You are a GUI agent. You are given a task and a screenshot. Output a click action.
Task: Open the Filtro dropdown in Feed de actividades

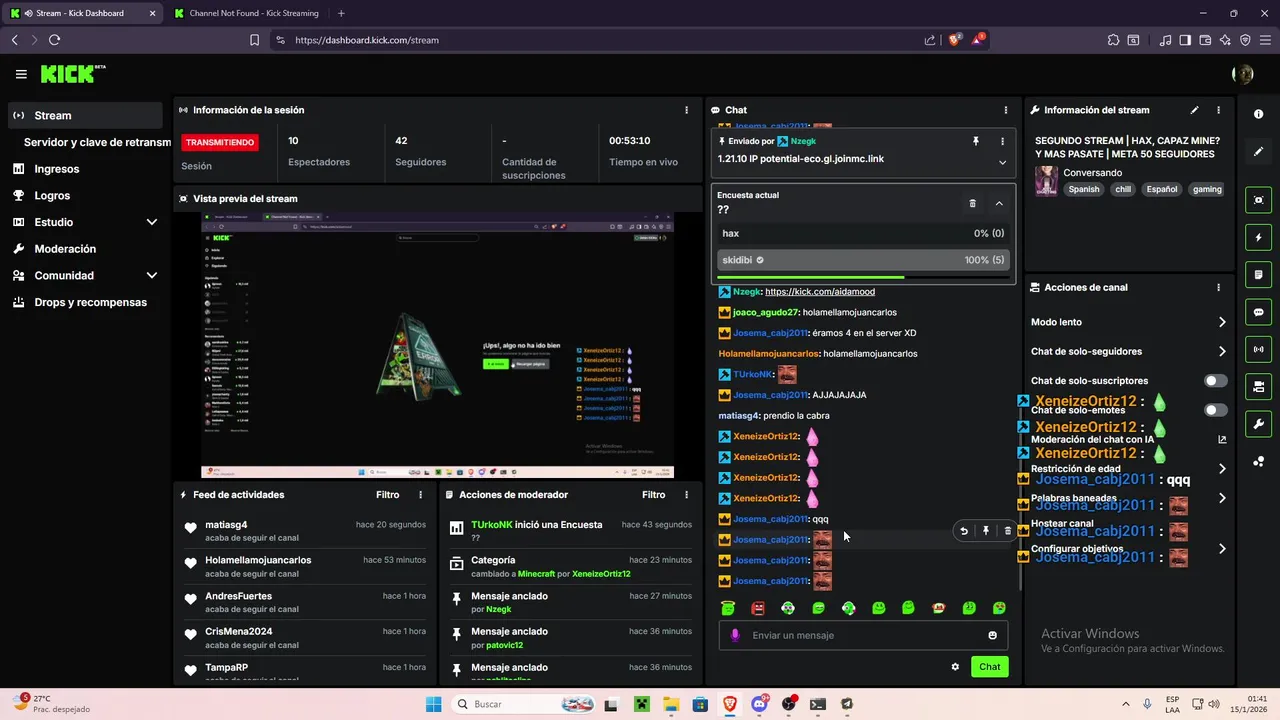pos(387,495)
